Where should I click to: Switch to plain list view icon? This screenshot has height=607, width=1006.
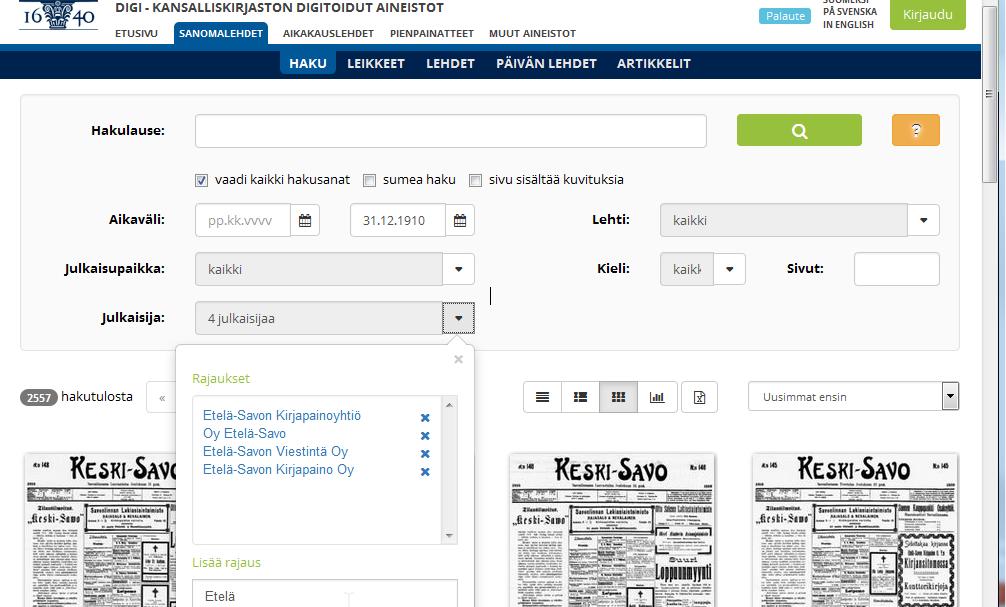tap(542, 397)
